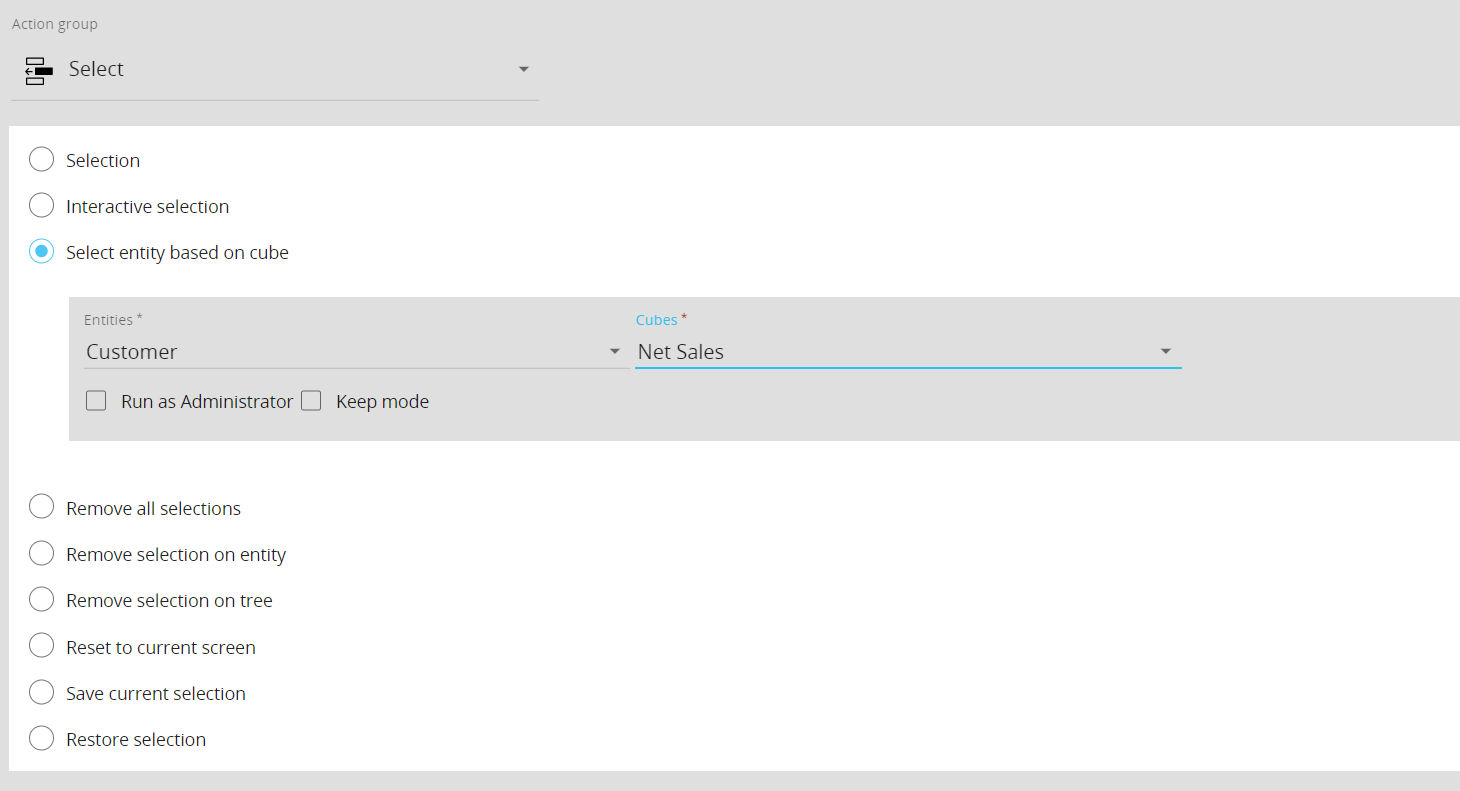Select the Restore selection radio button
This screenshot has width=1460, height=791.
(41, 738)
